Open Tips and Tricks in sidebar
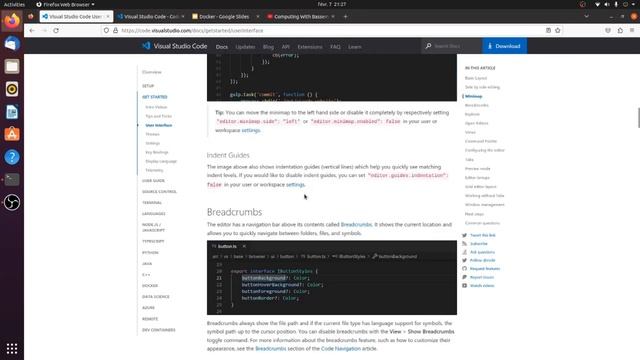 [x=158, y=116]
